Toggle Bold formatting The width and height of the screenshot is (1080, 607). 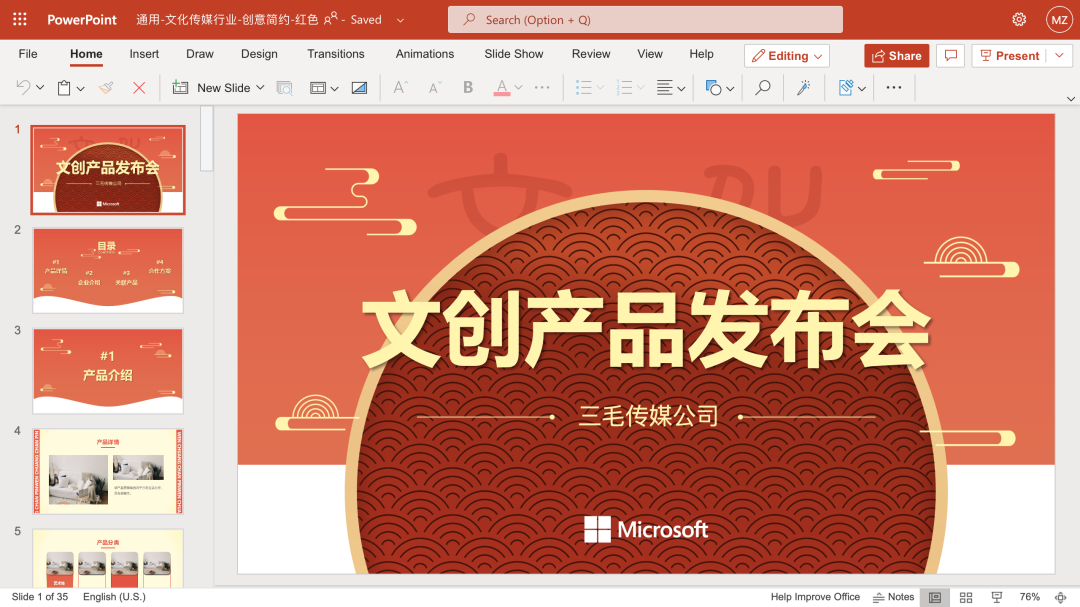tap(468, 88)
